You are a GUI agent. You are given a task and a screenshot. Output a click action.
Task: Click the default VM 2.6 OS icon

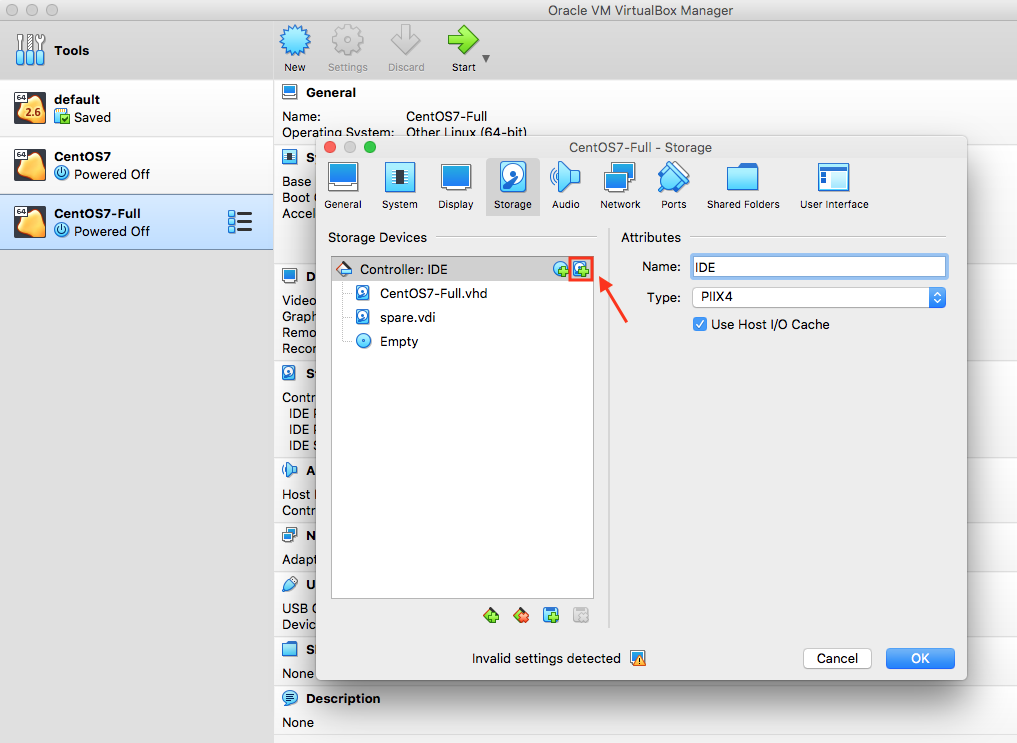tap(30, 108)
